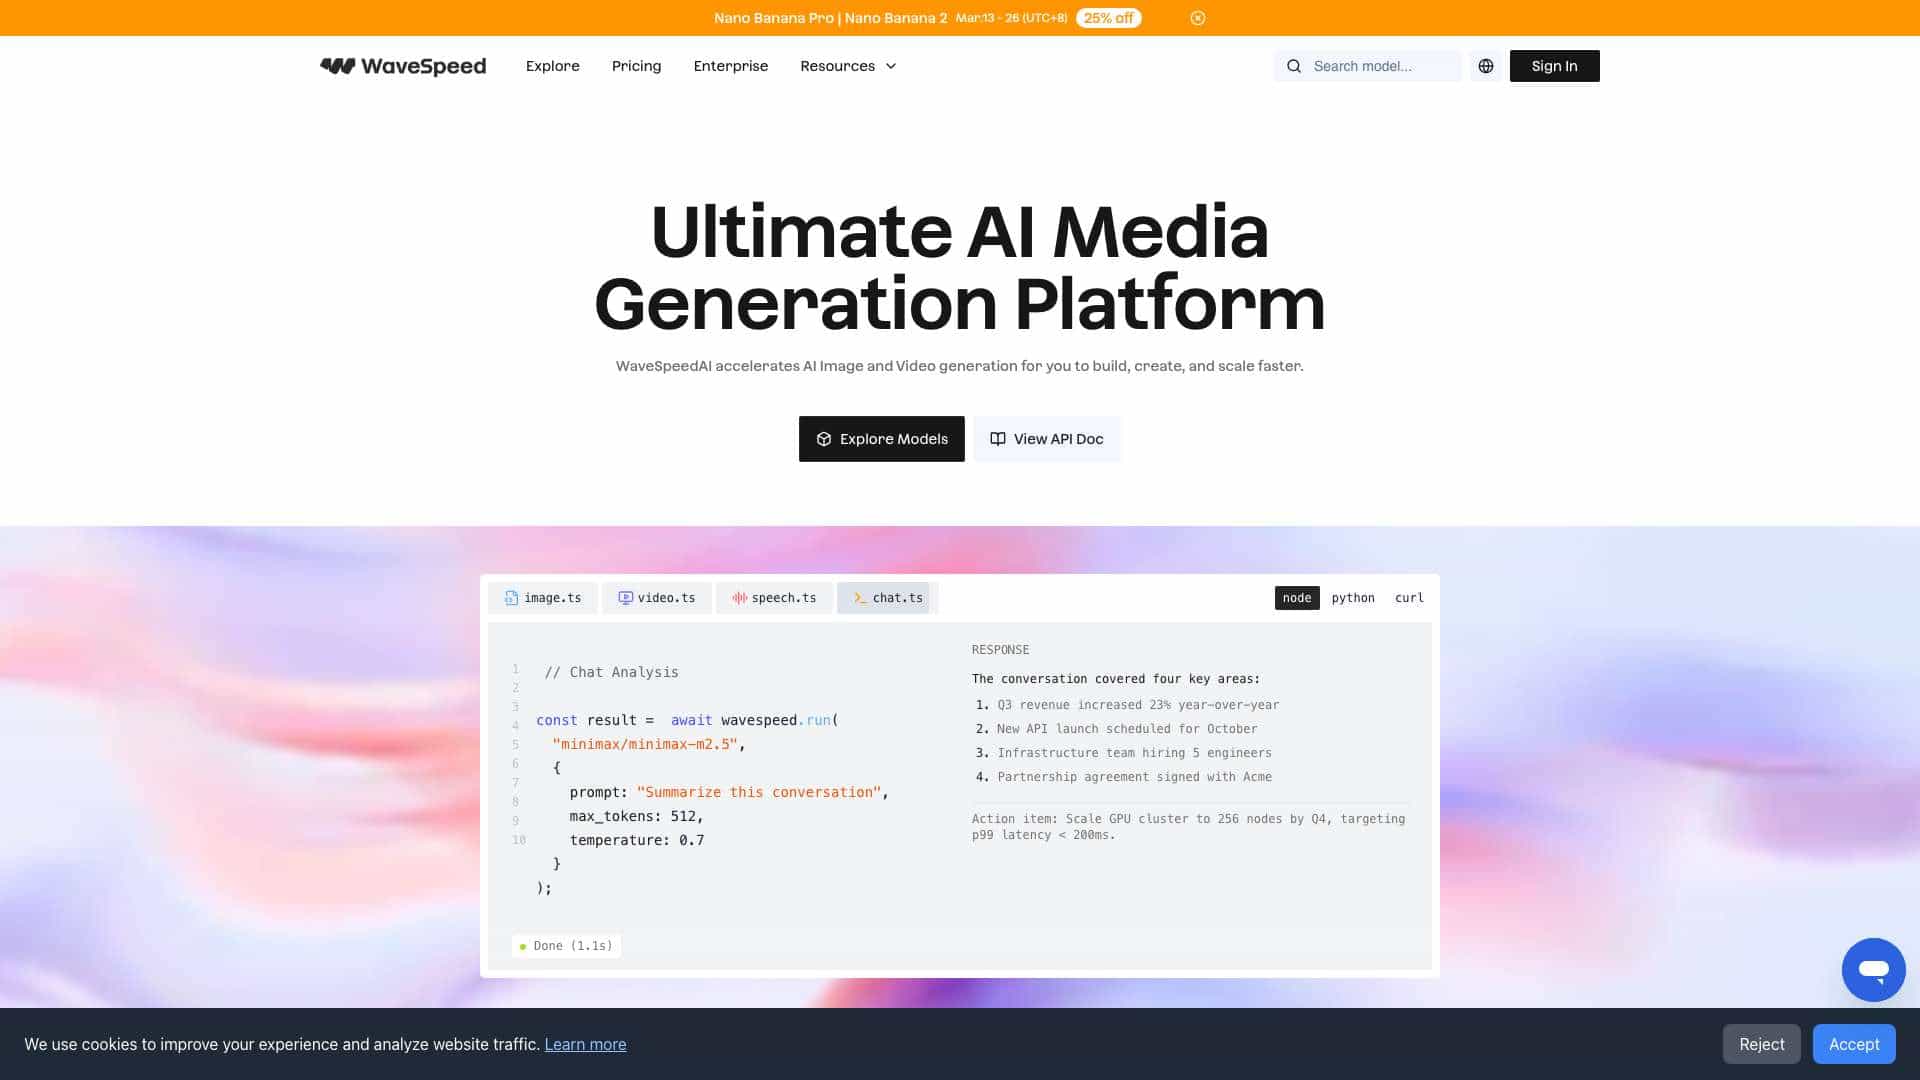The height and width of the screenshot is (1080, 1920).
Task: Go to the Pricing page
Action: (636, 66)
